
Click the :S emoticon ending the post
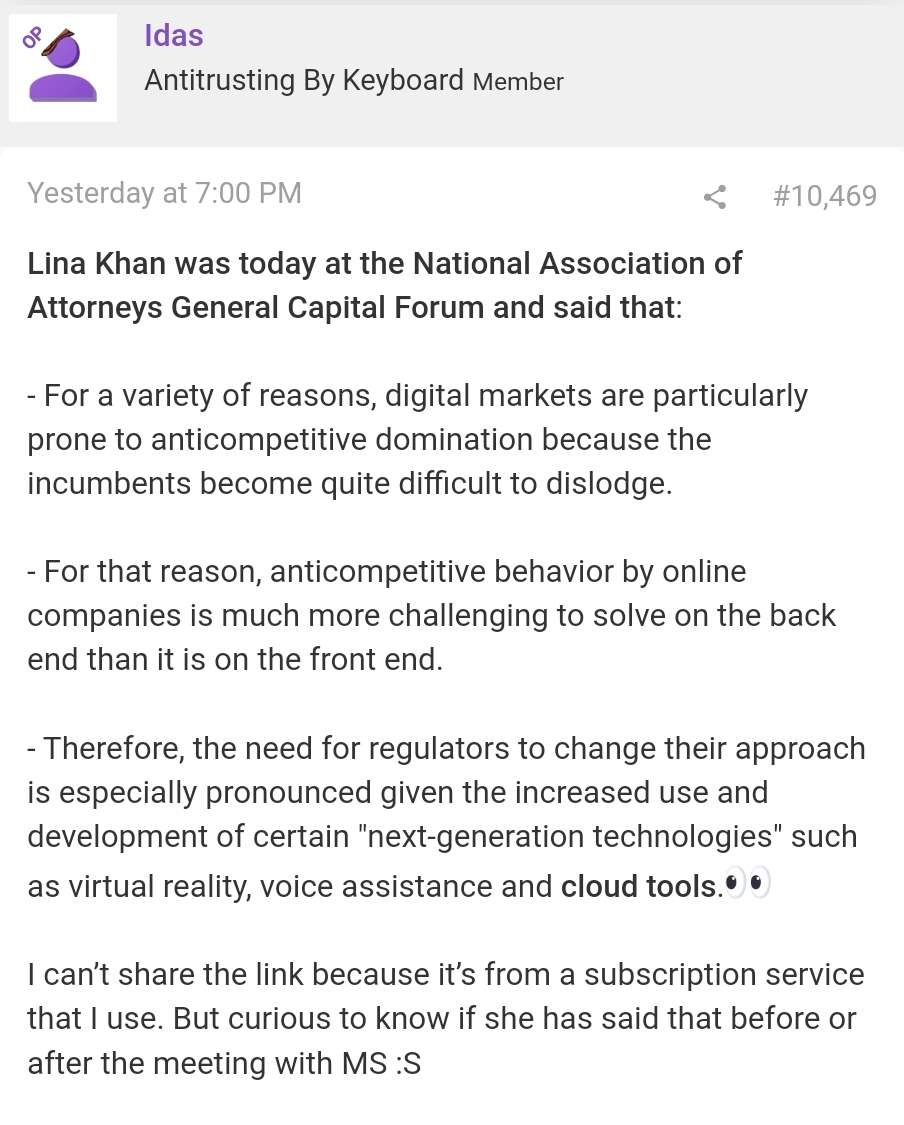(x=408, y=1063)
